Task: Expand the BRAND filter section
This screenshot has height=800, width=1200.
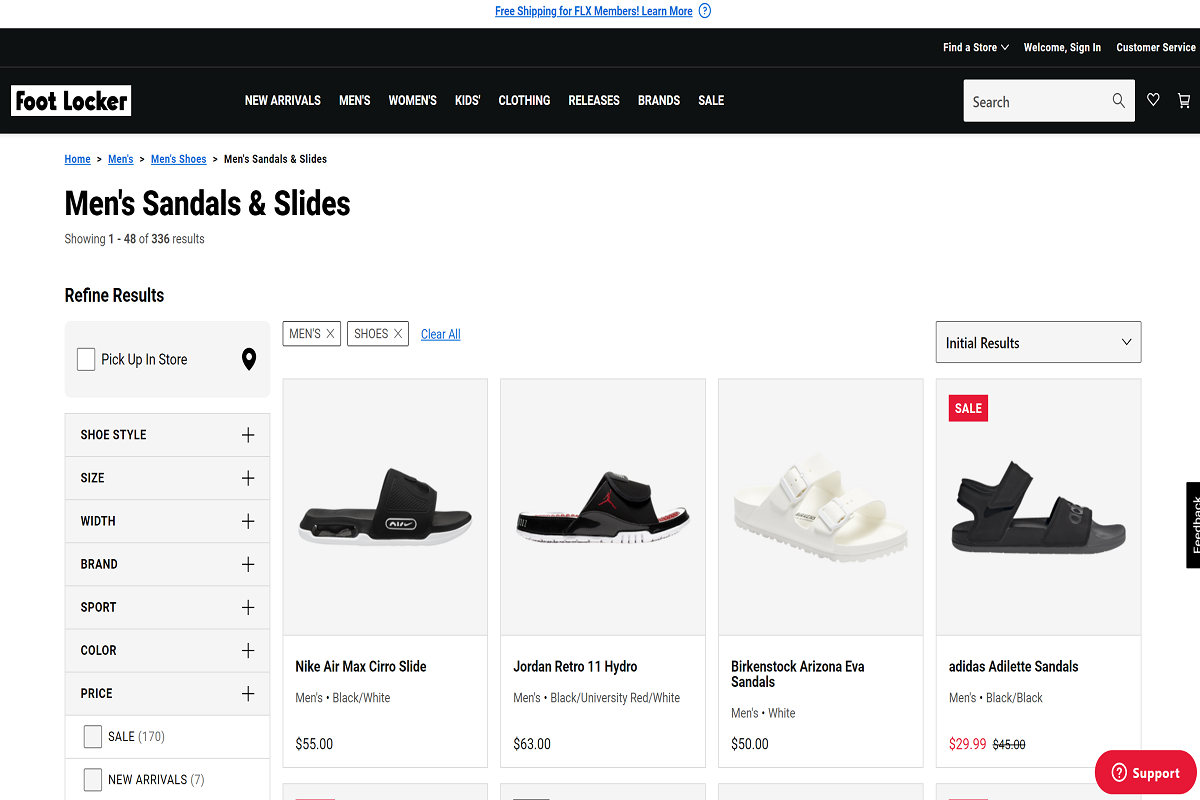Action: pos(167,564)
